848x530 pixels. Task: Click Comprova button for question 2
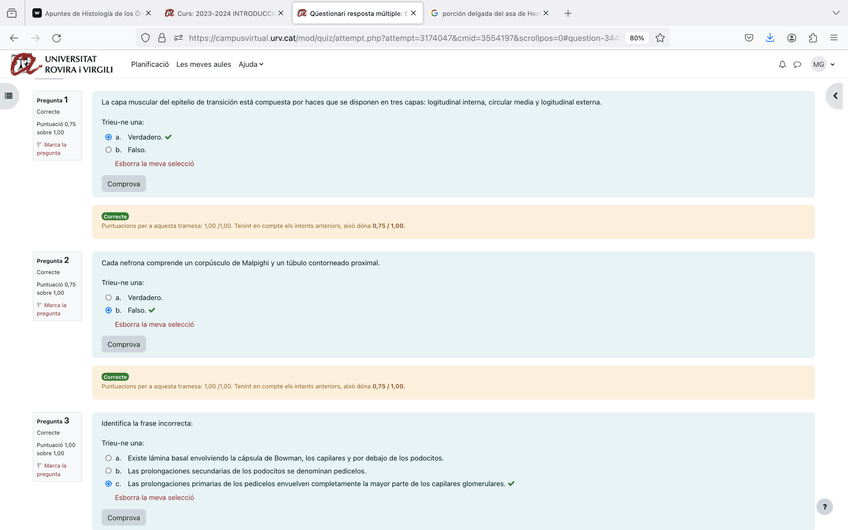coord(124,344)
